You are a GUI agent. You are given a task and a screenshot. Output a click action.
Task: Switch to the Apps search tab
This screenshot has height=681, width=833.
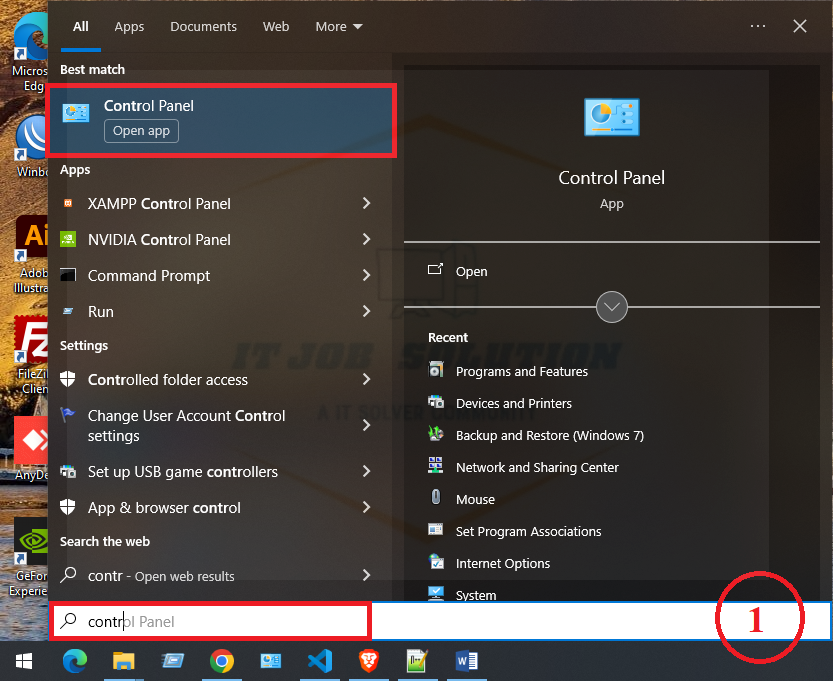tap(129, 27)
